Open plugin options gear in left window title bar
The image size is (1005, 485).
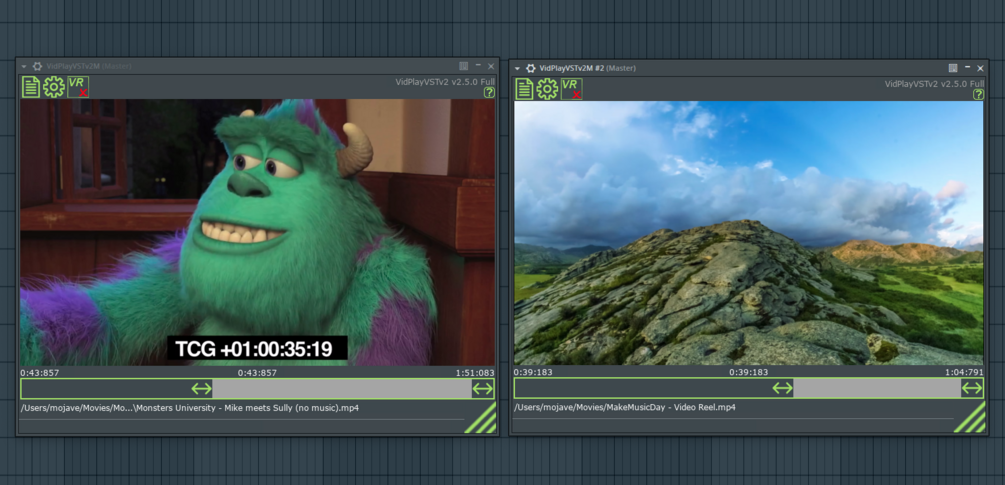(x=37, y=66)
